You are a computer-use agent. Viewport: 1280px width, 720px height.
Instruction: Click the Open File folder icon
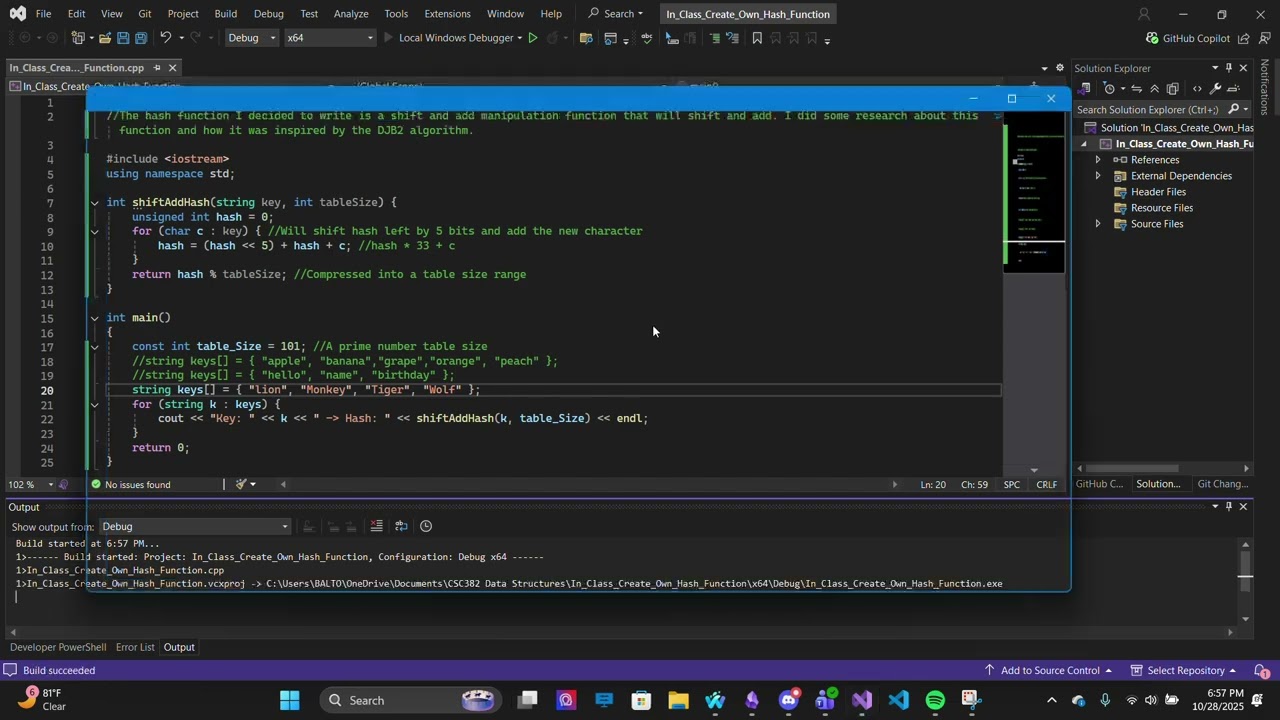[103, 38]
